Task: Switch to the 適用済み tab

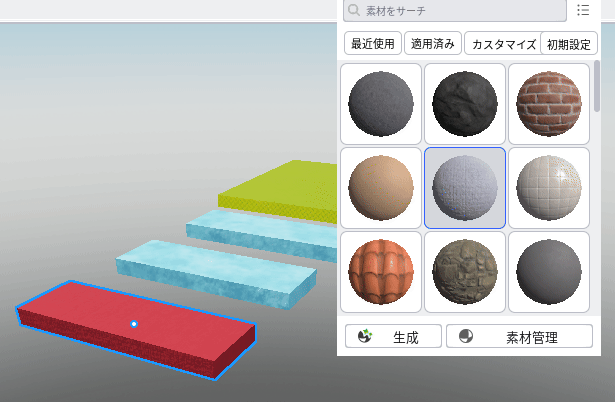Action: (433, 44)
